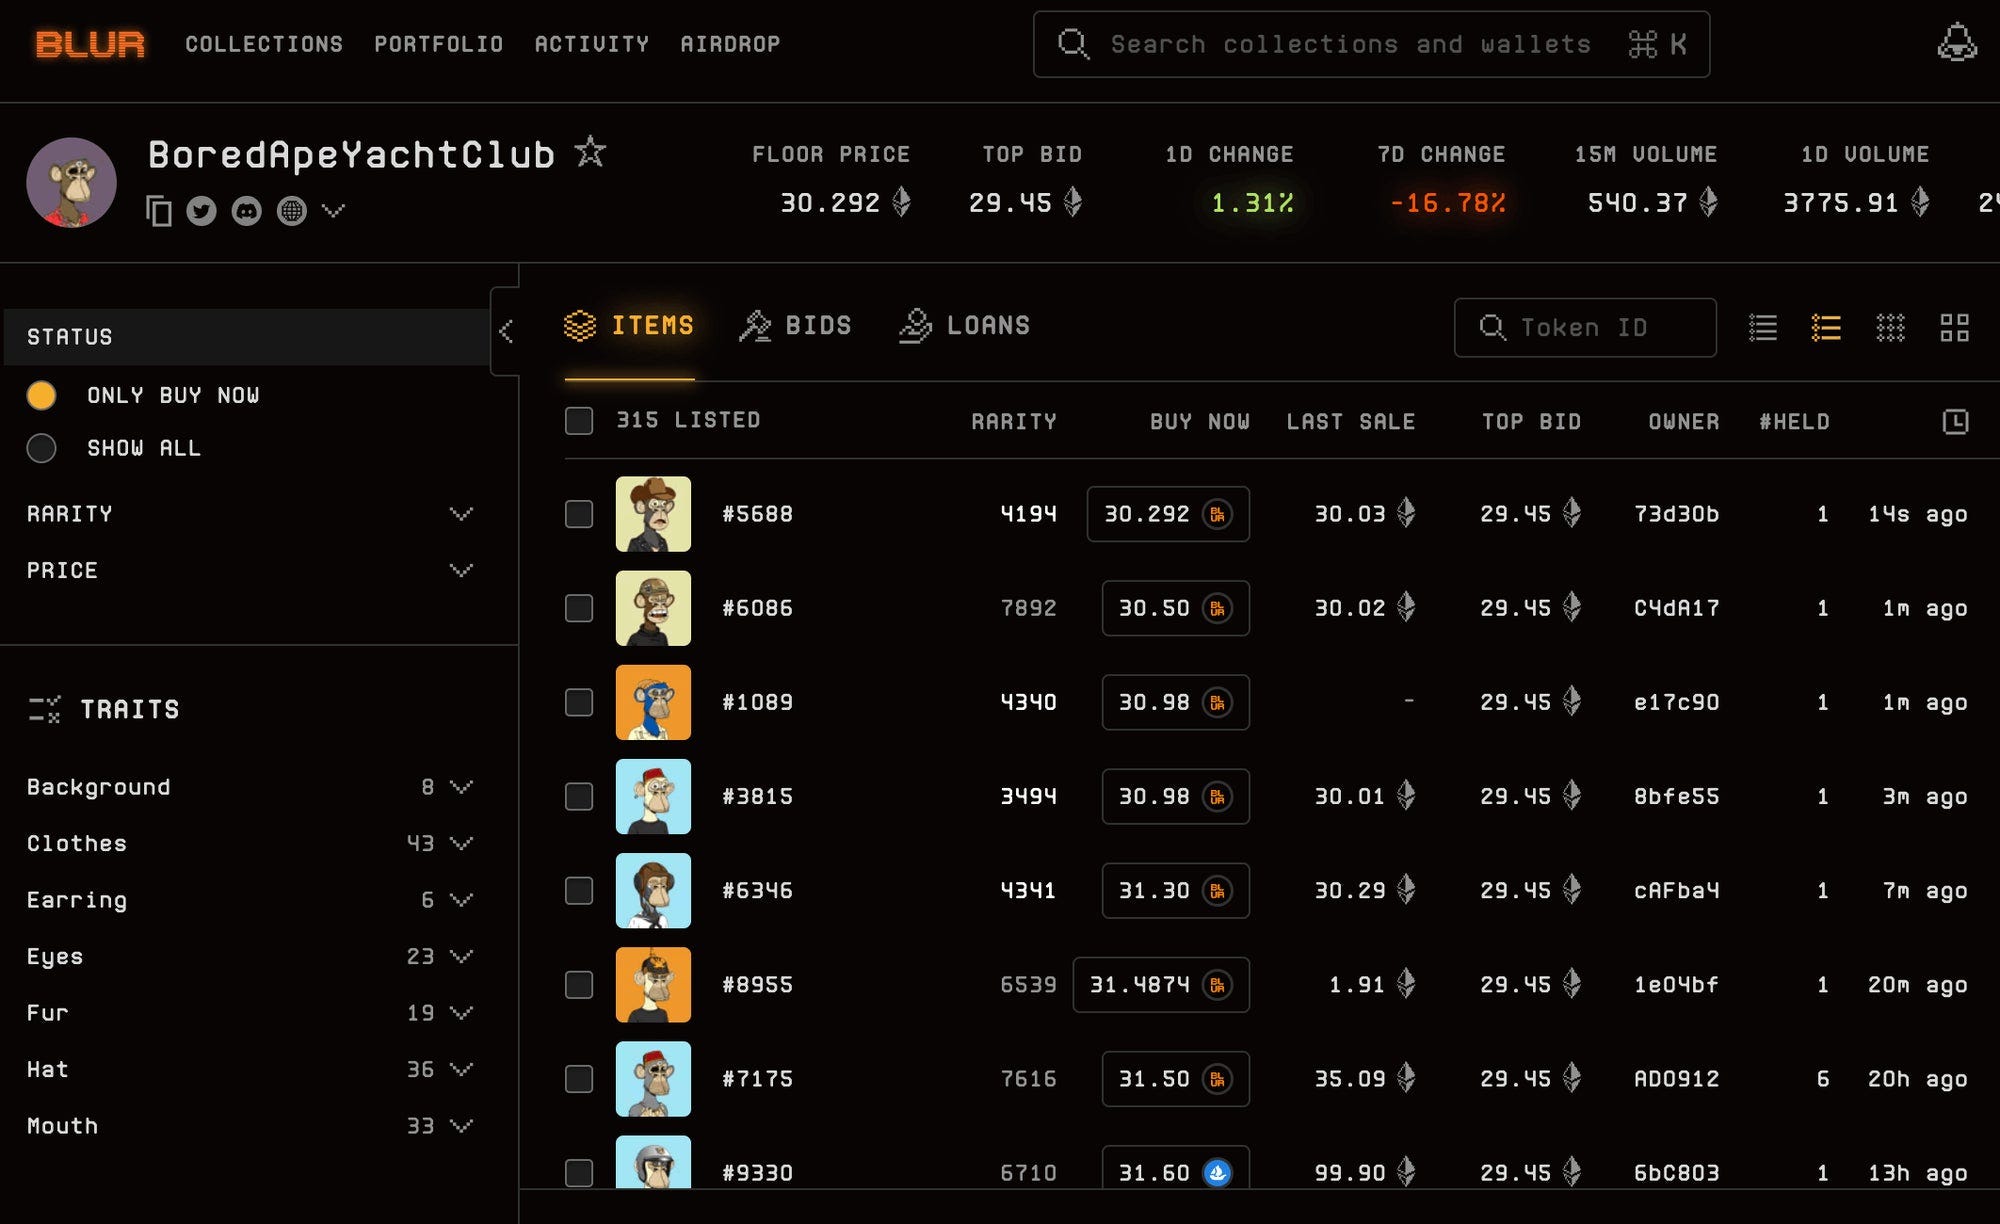The height and width of the screenshot is (1224, 2000).
Task: Click the Token ID magnifier icon
Action: click(1492, 327)
